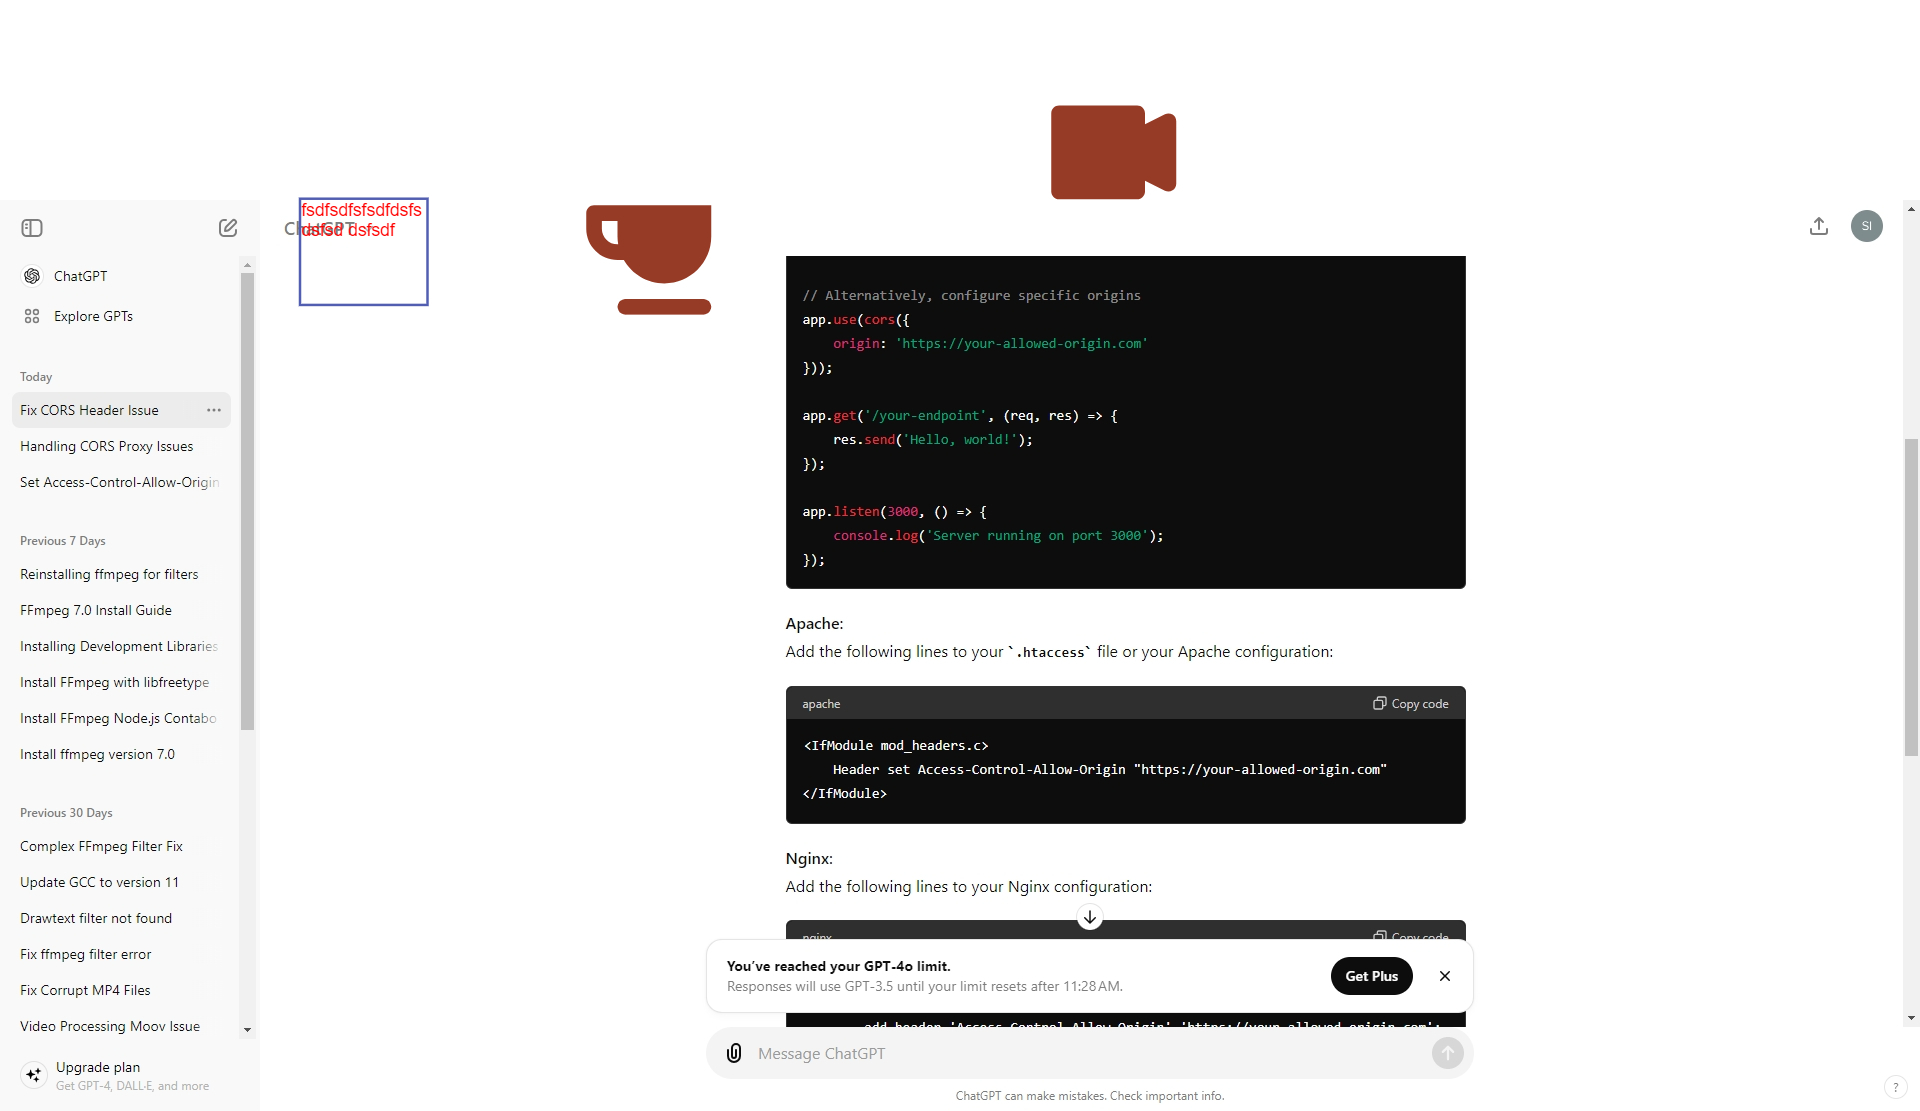Click the large video camera icon

click(1113, 152)
